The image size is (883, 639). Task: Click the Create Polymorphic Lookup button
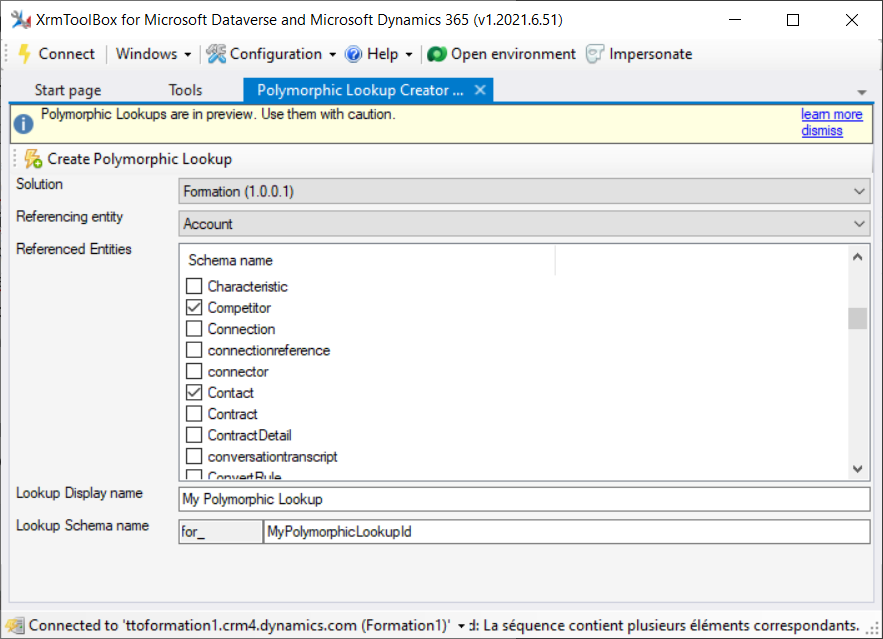tap(128, 159)
